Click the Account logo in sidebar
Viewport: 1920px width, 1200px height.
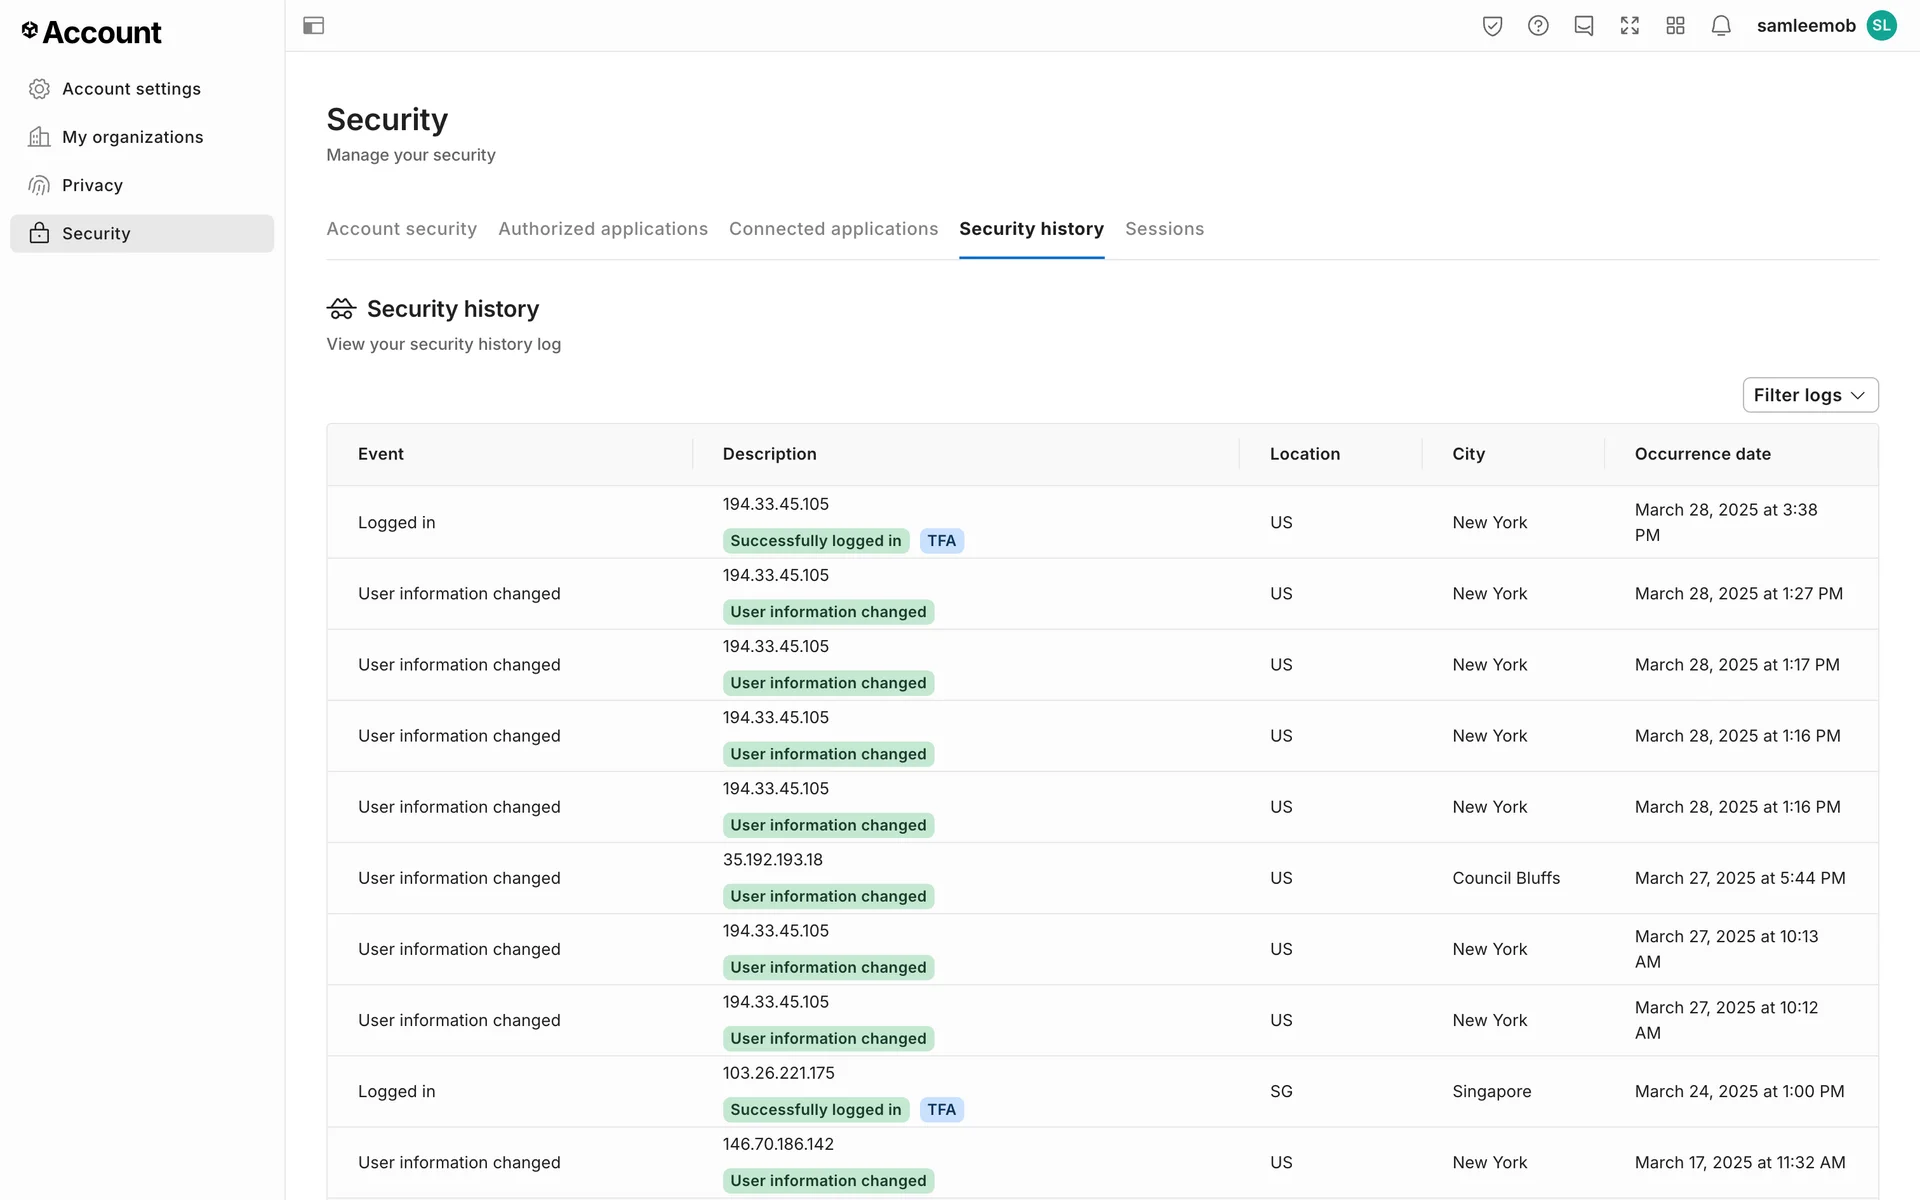click(91, 32)
